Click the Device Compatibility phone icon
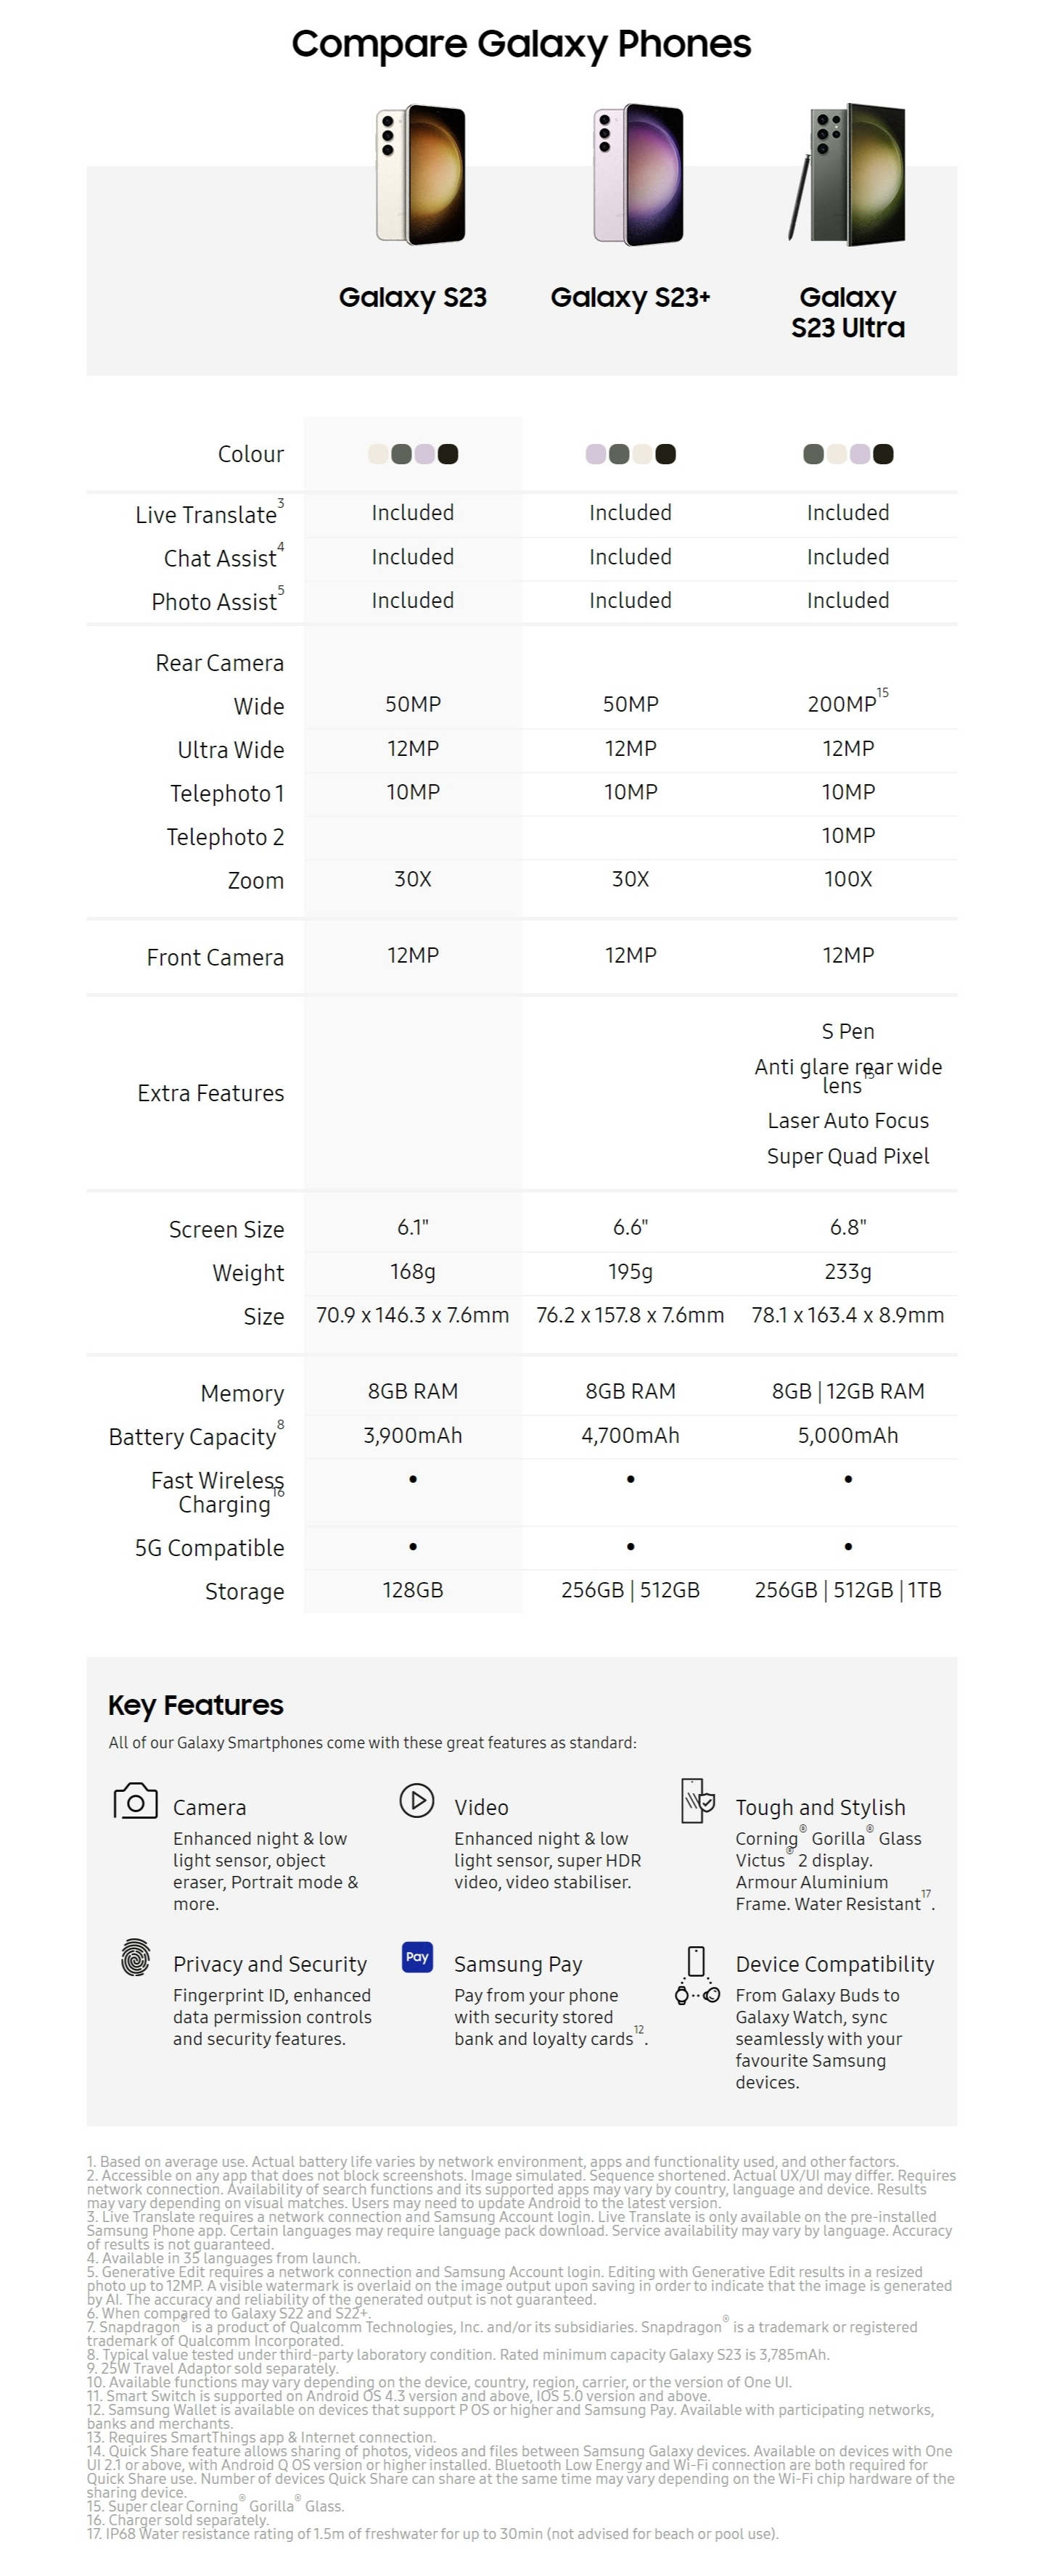 point(697,1975)
